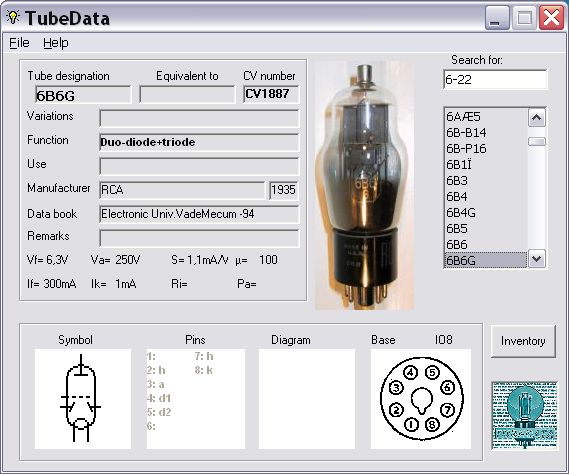Click the list scroll up arrow
This screenshot has height=474, width=569.
coord(537,118)
